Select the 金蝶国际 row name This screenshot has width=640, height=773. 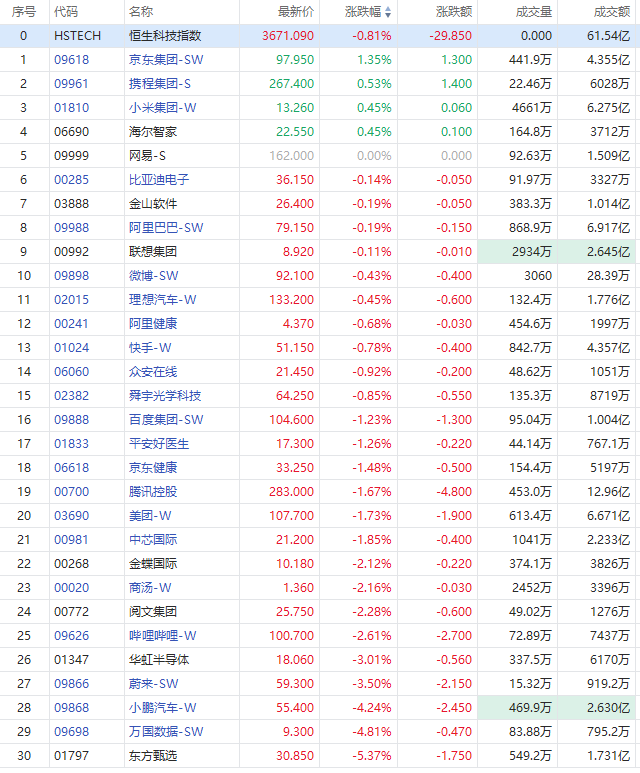(153, 563)
